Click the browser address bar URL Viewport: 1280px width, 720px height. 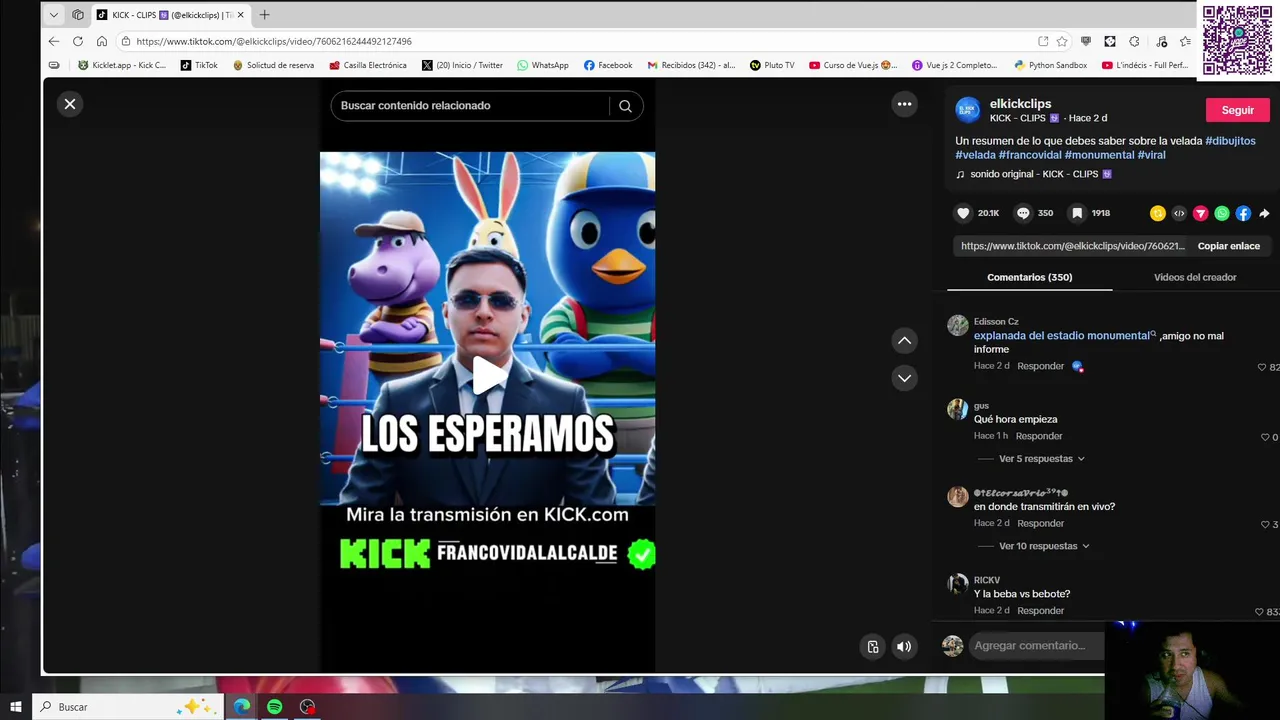pyautogui.click(x=274, y=42)
